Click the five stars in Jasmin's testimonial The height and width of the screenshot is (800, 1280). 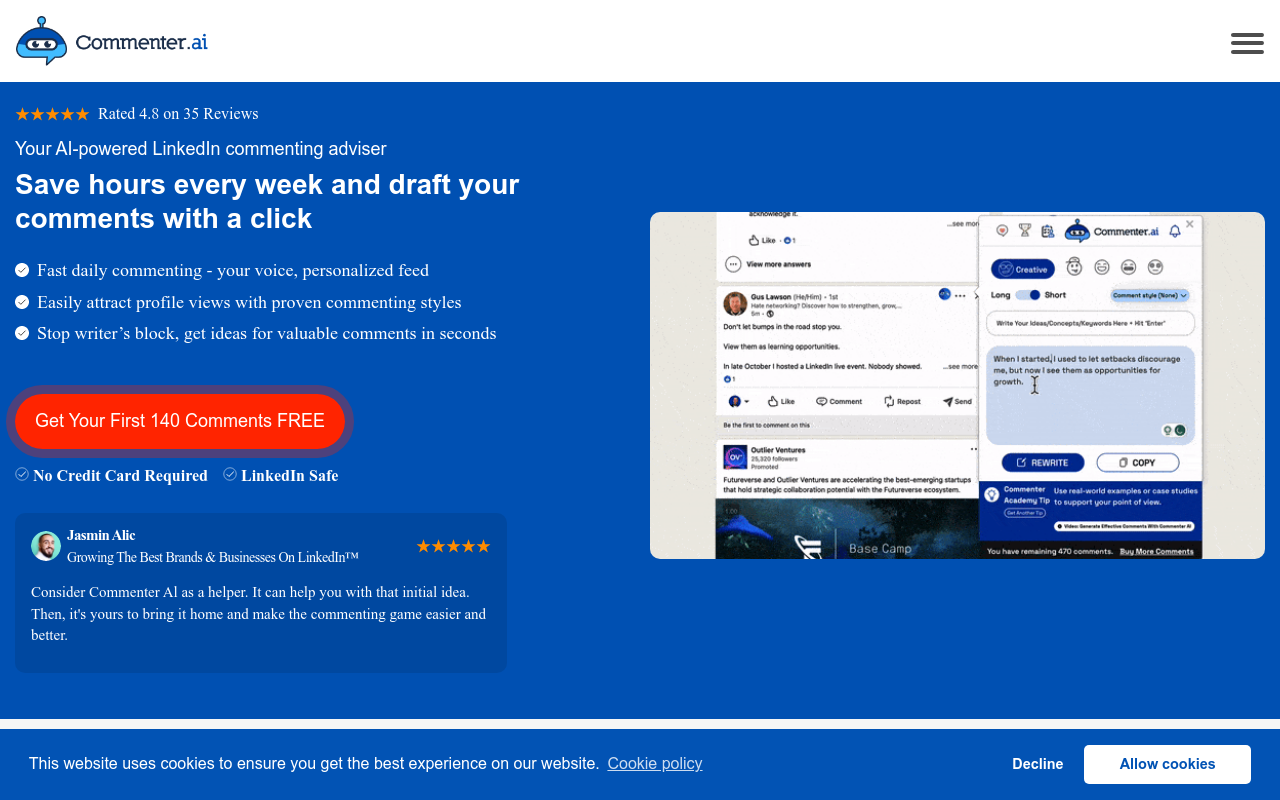coord(453,546)
